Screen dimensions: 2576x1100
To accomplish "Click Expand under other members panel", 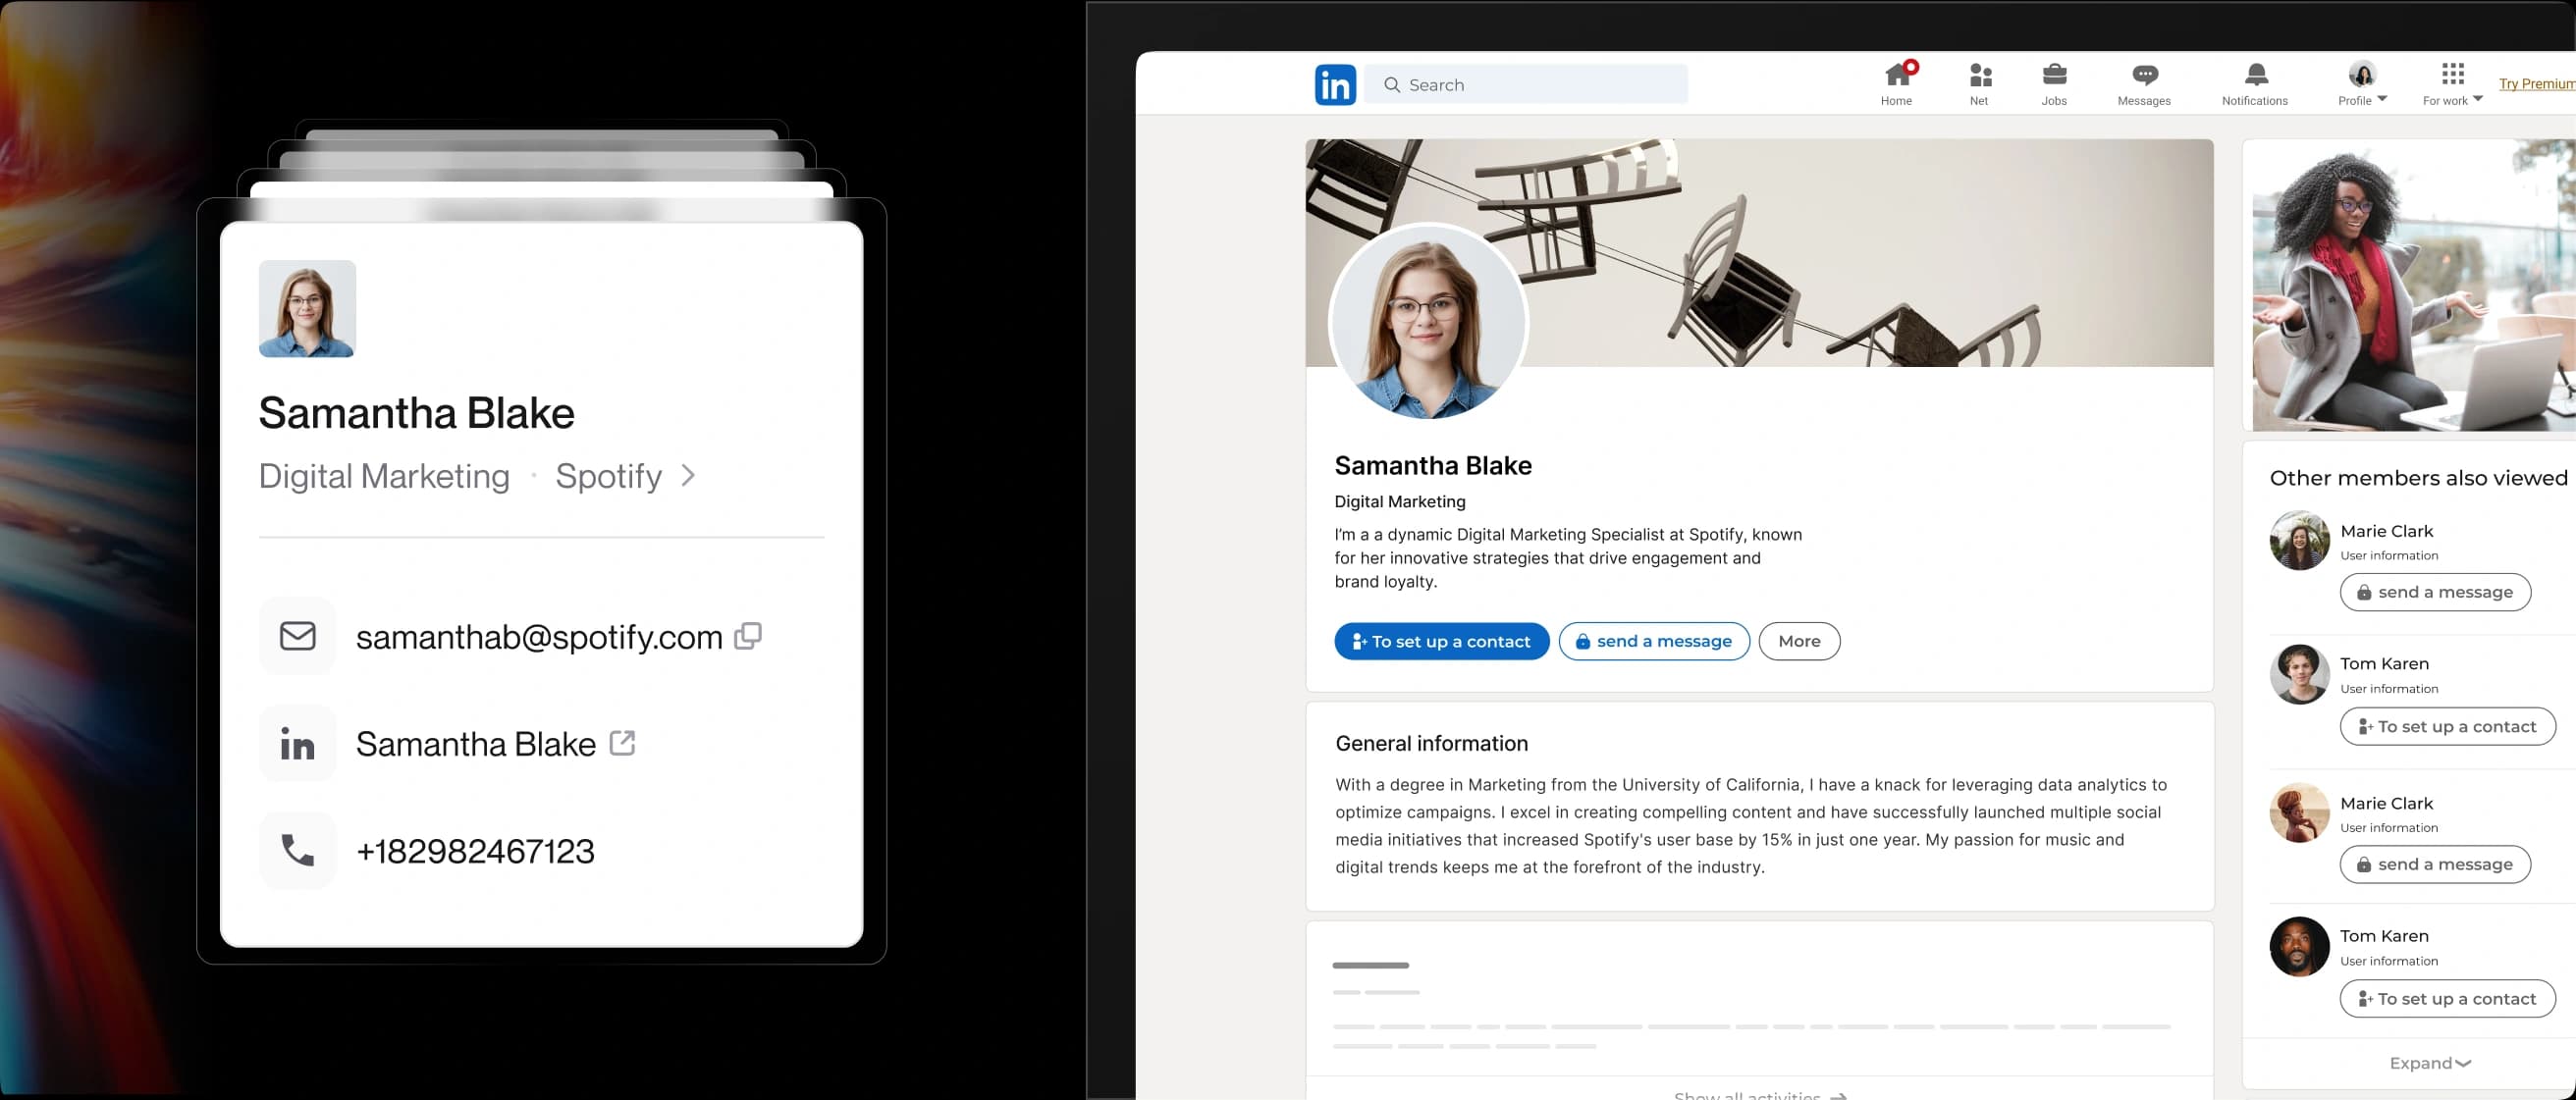I will [2428, 1063].
